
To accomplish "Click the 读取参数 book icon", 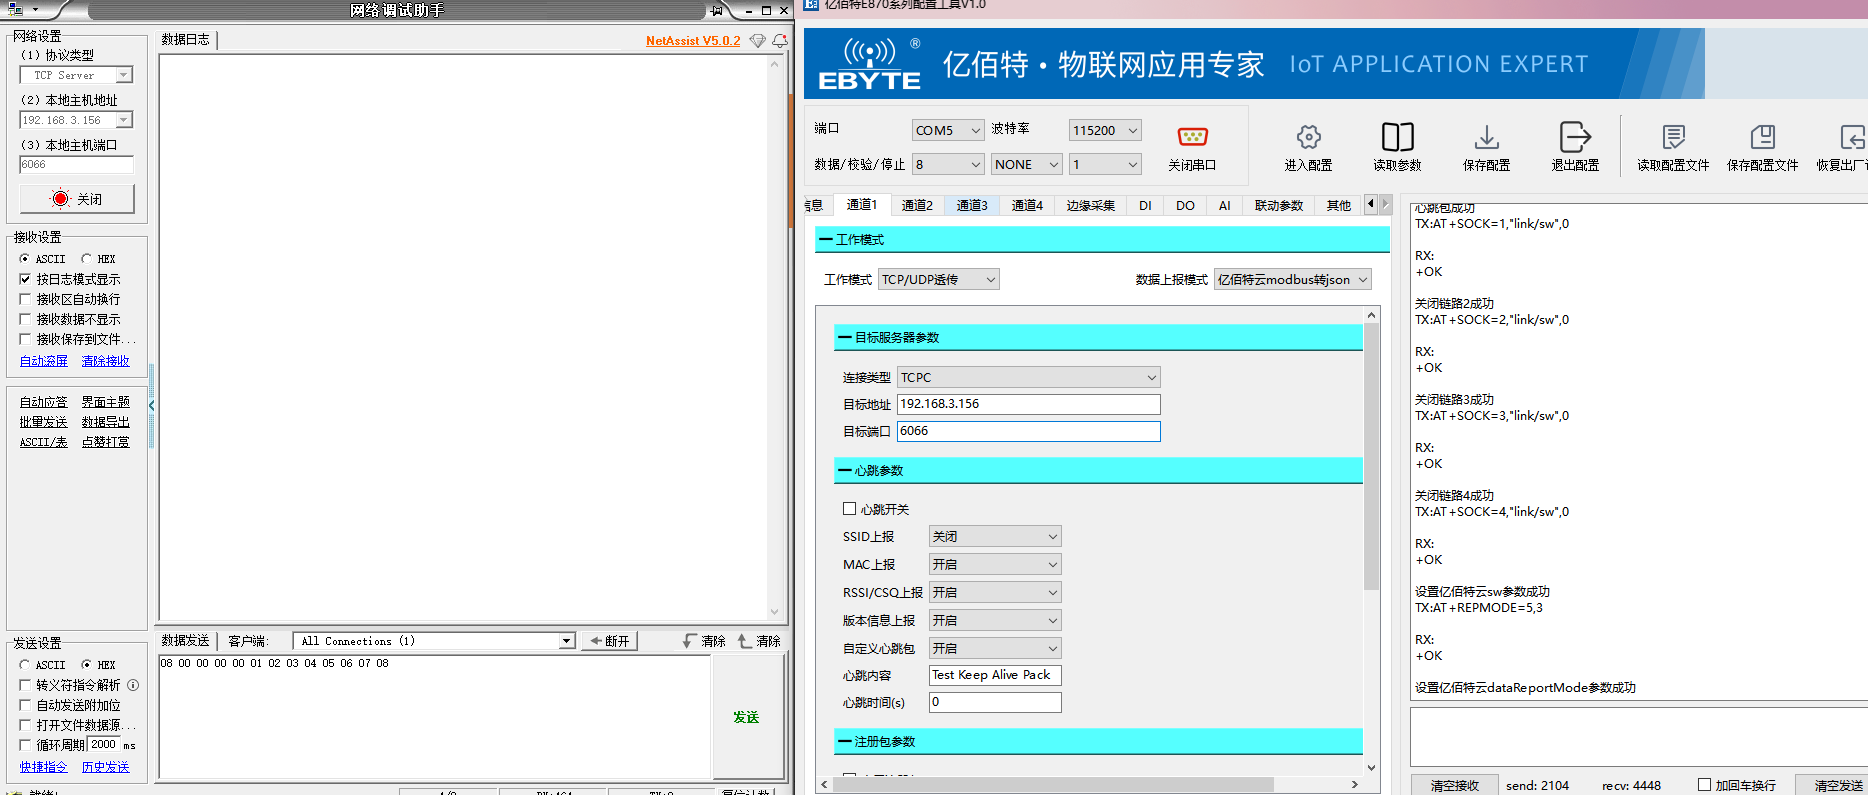I will [x=1397, y=137].
